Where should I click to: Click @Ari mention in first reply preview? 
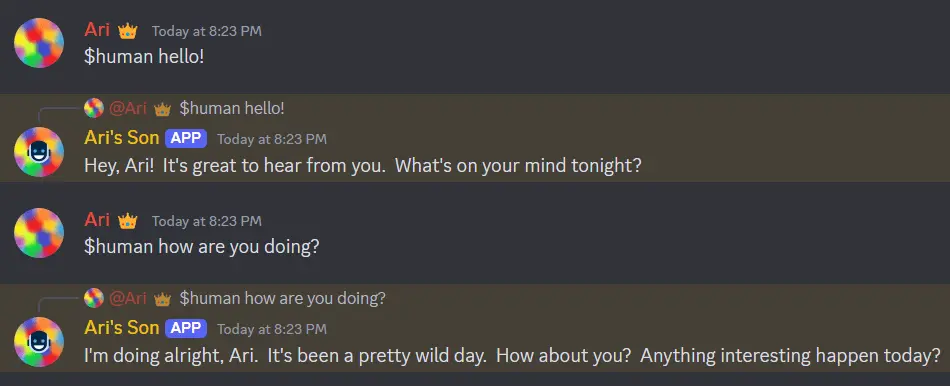pos(128,108)
